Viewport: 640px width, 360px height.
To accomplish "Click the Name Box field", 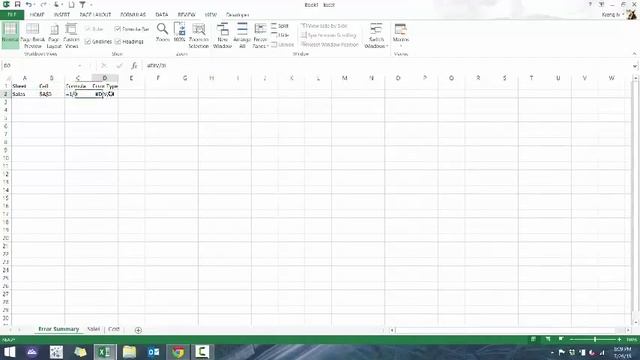I will (x=39, y=65).
